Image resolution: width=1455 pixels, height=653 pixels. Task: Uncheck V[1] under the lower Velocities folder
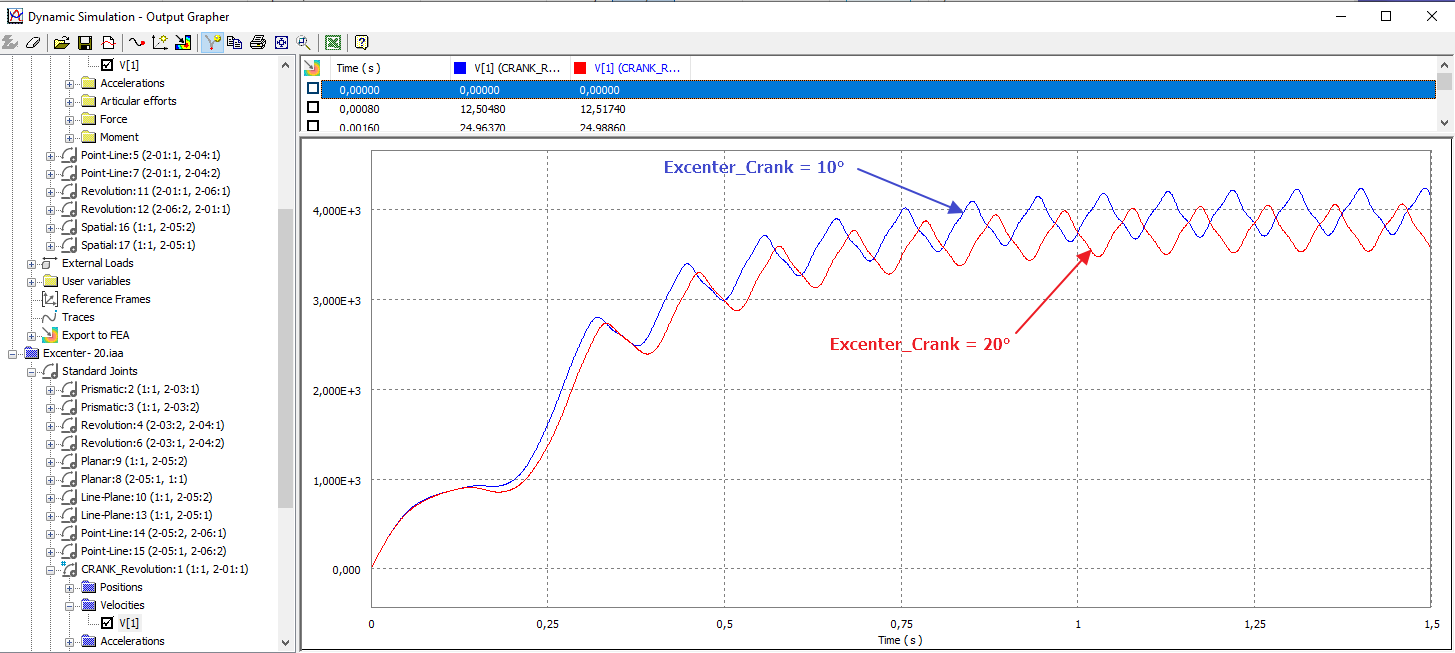tap(108, 623)
